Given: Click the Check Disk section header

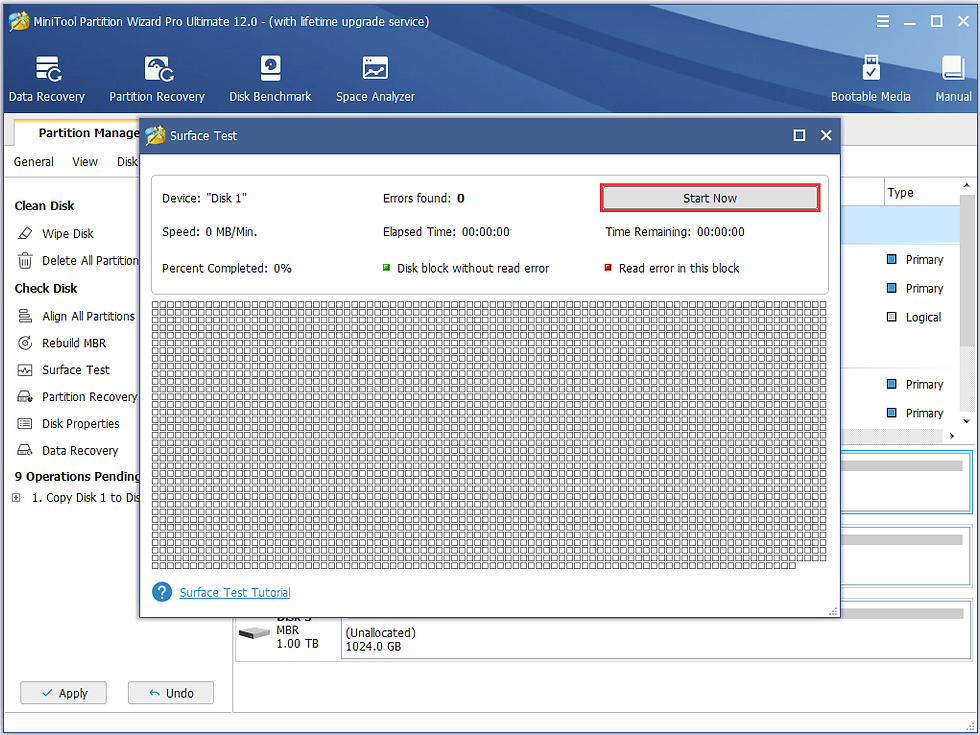Looking at the screenshot, I should 46,288.
